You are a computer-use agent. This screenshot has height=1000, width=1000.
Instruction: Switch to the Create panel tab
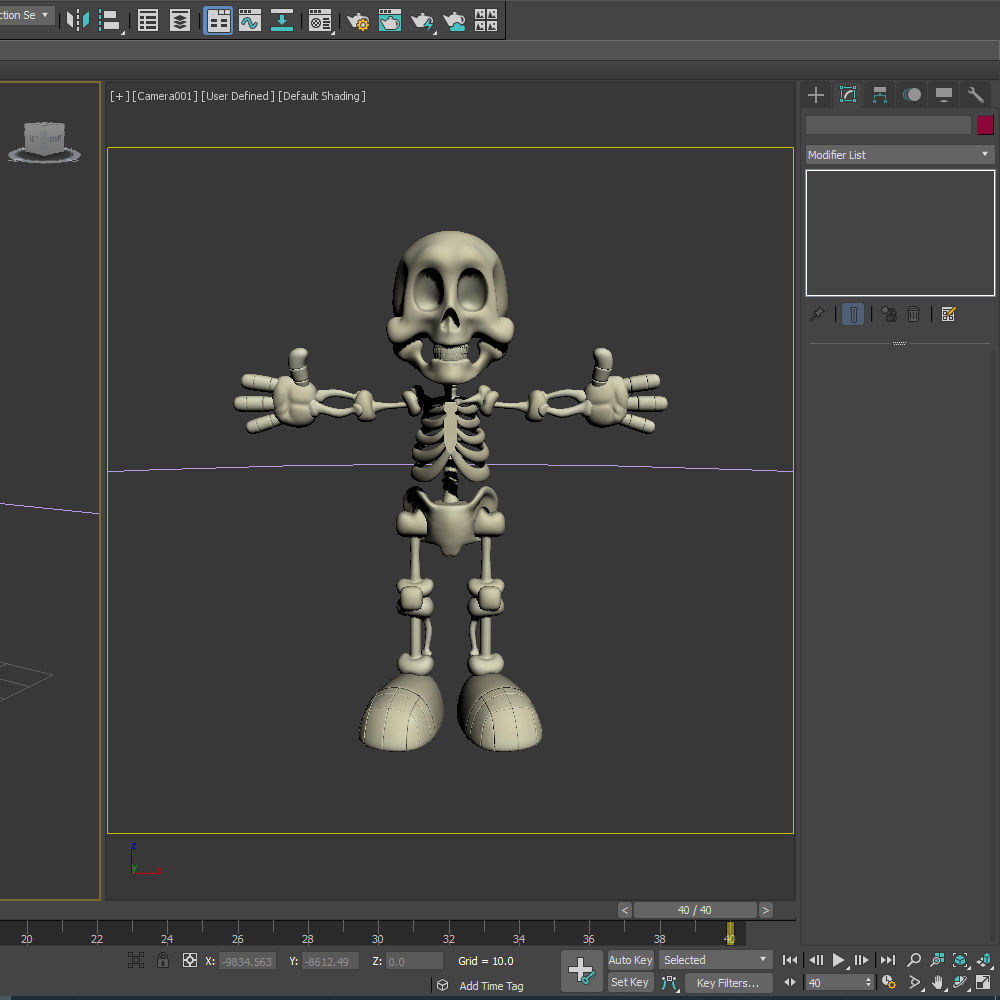click(816, 95)
